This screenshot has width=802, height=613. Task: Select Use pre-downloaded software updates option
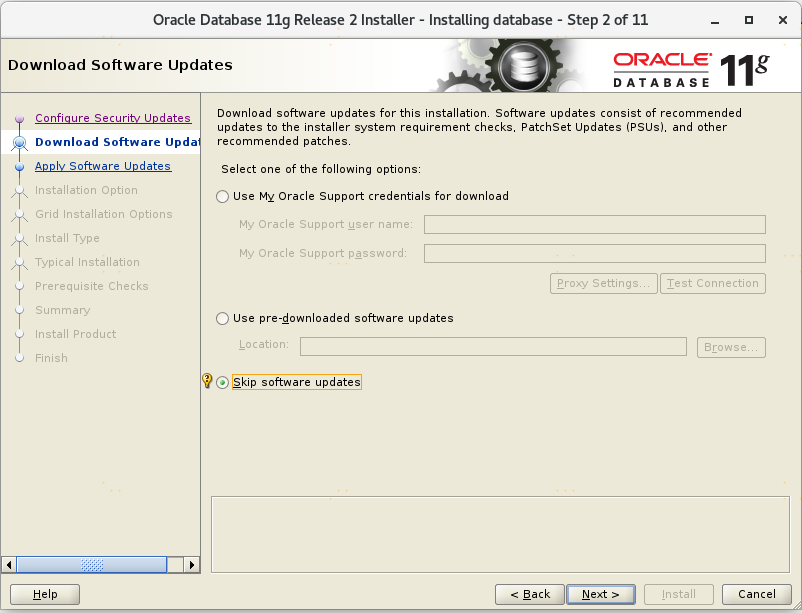click(223, 318)
